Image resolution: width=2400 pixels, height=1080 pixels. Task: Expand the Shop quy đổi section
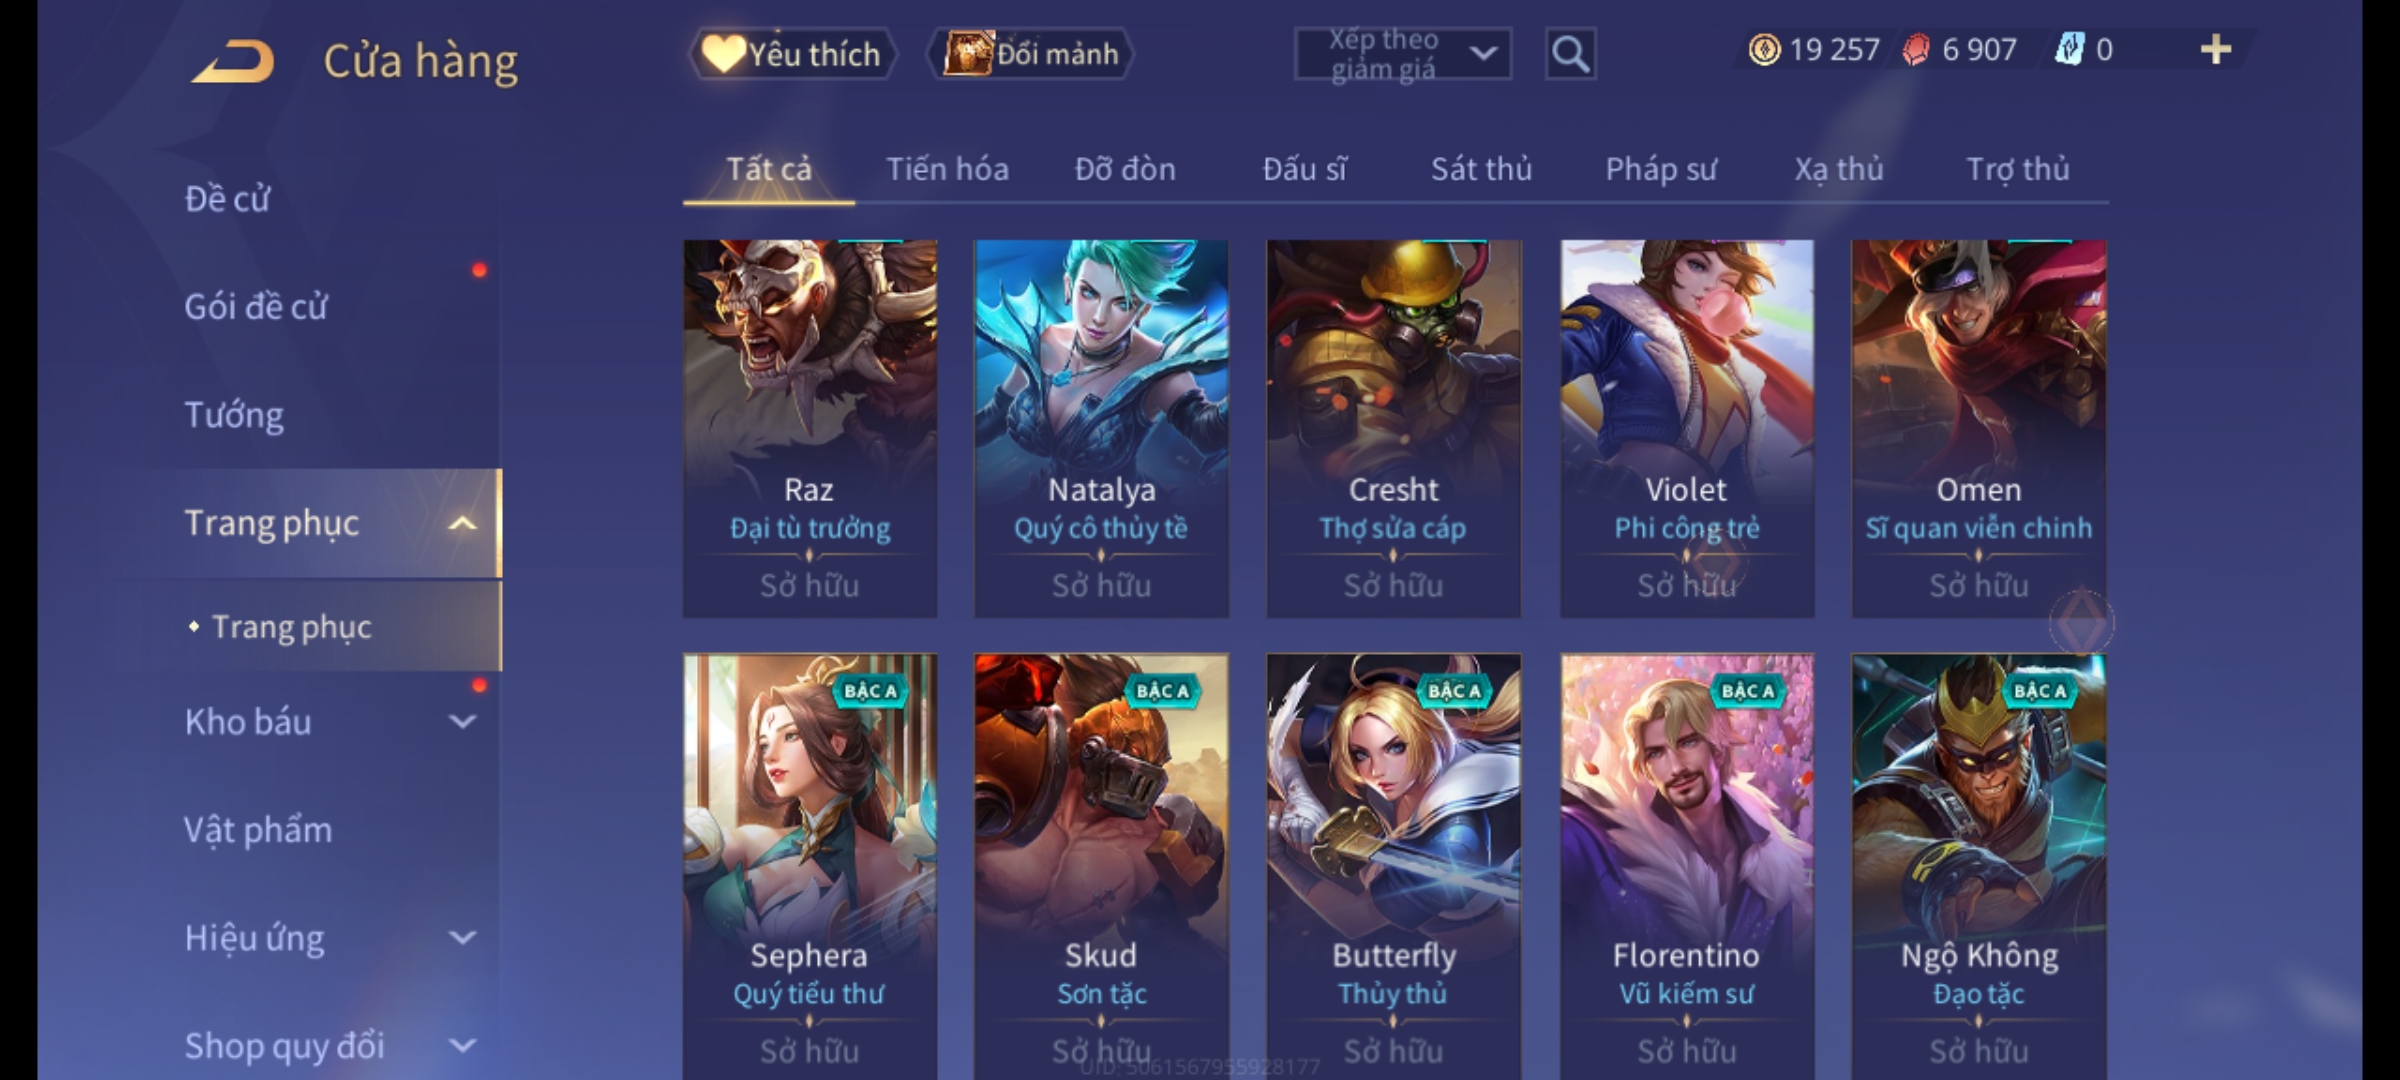(x=462, y=1045)
